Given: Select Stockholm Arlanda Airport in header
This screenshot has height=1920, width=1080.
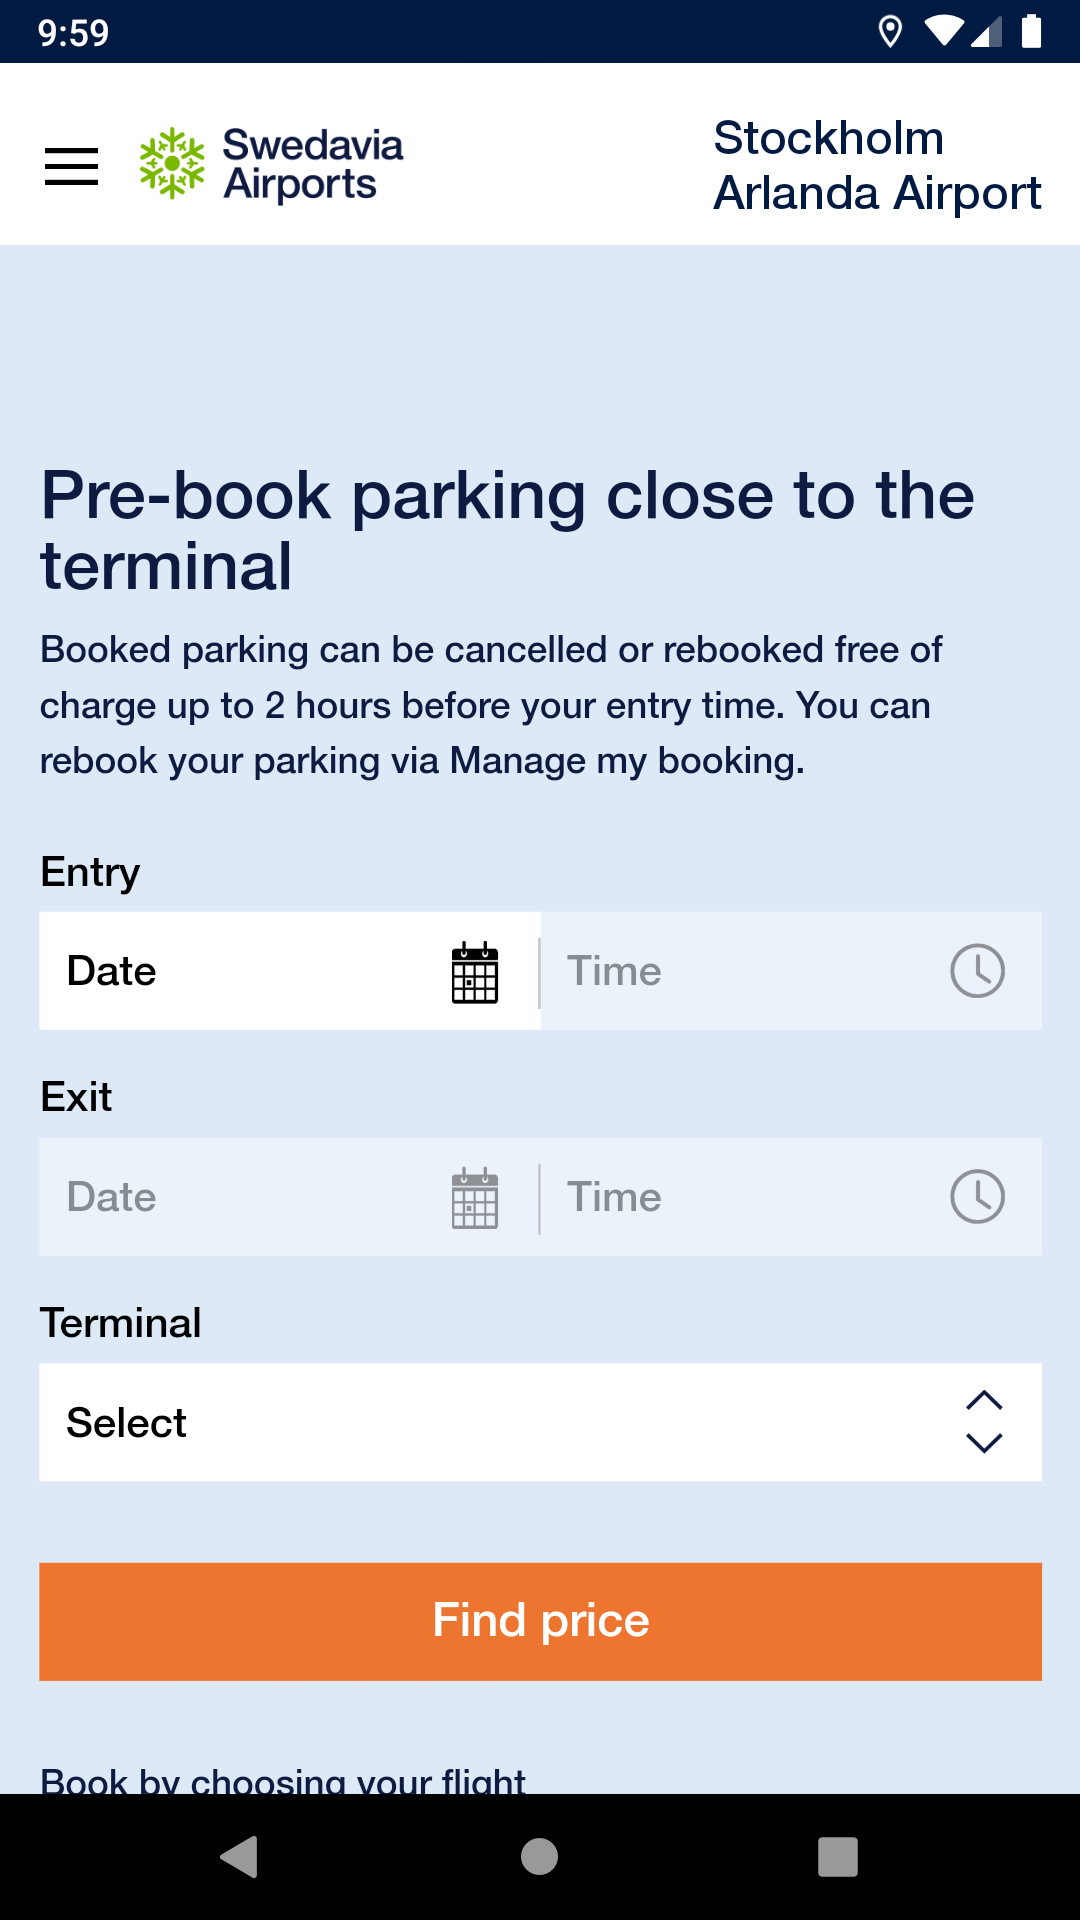Looking at the screenshot, I should (x=877, y=165).
